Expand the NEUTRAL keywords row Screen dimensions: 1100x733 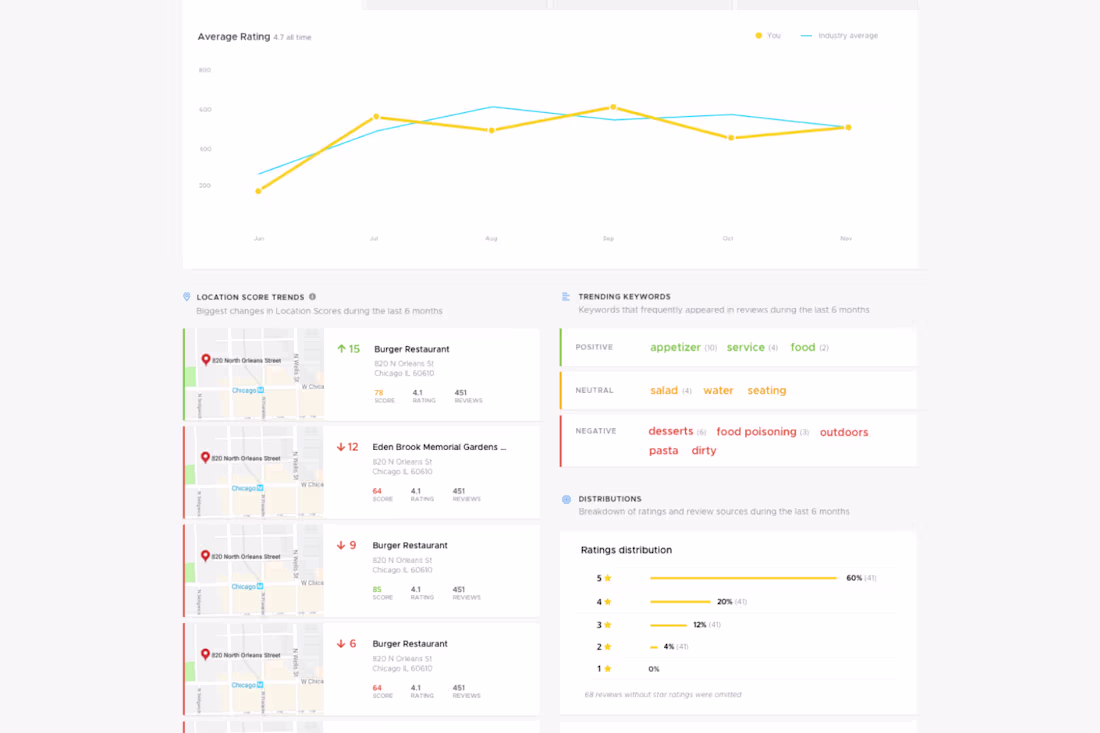596,390
